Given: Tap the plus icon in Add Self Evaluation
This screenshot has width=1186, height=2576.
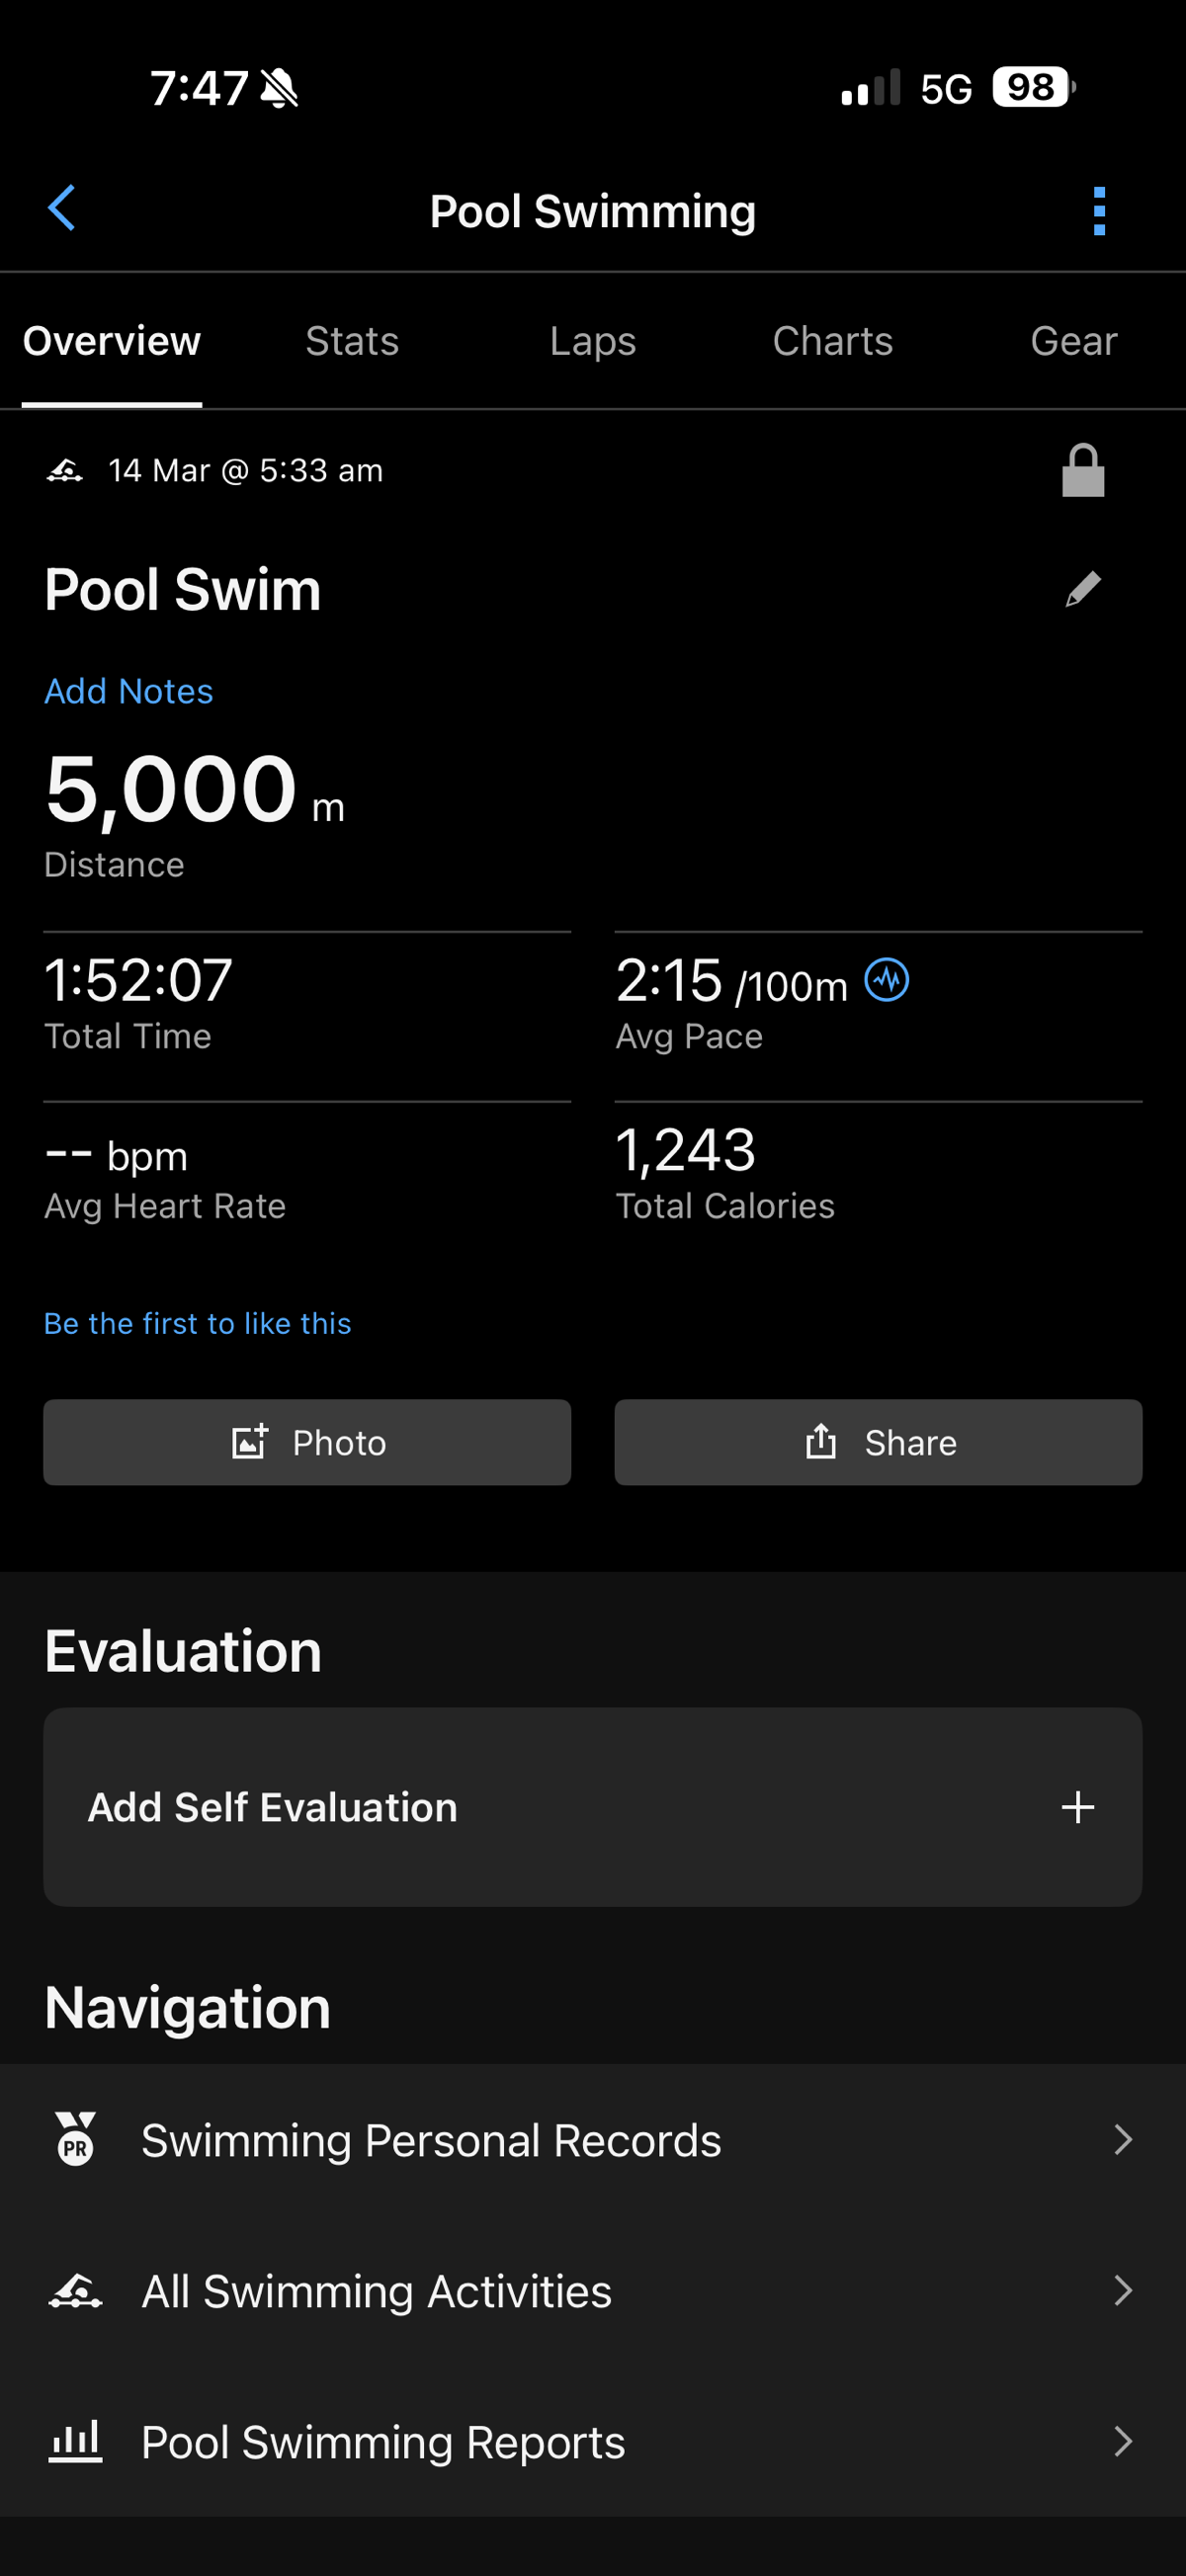Looking at the screenshot, I should point(1077,1807).
